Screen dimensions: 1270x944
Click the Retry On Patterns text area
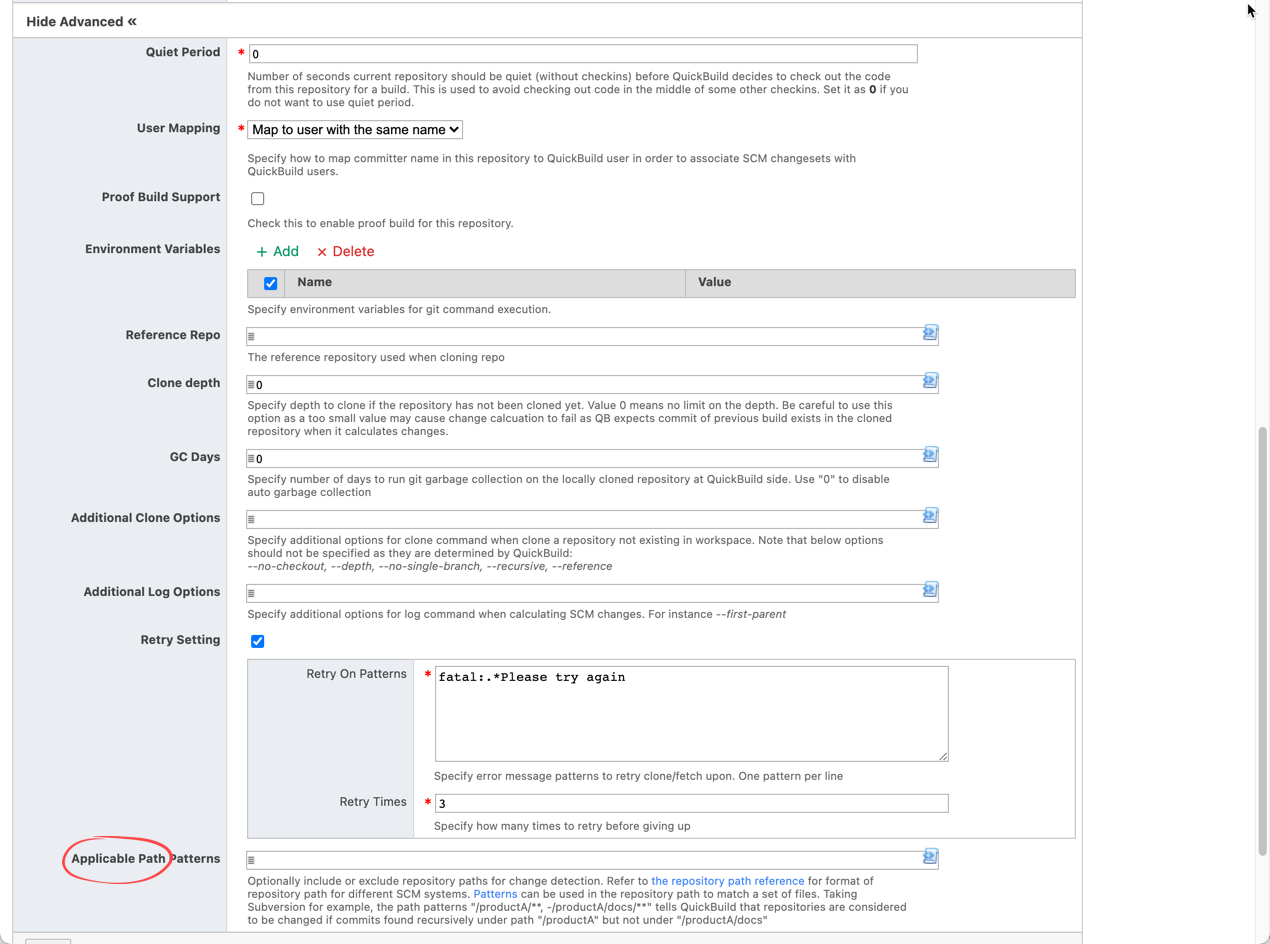point(691,714)
